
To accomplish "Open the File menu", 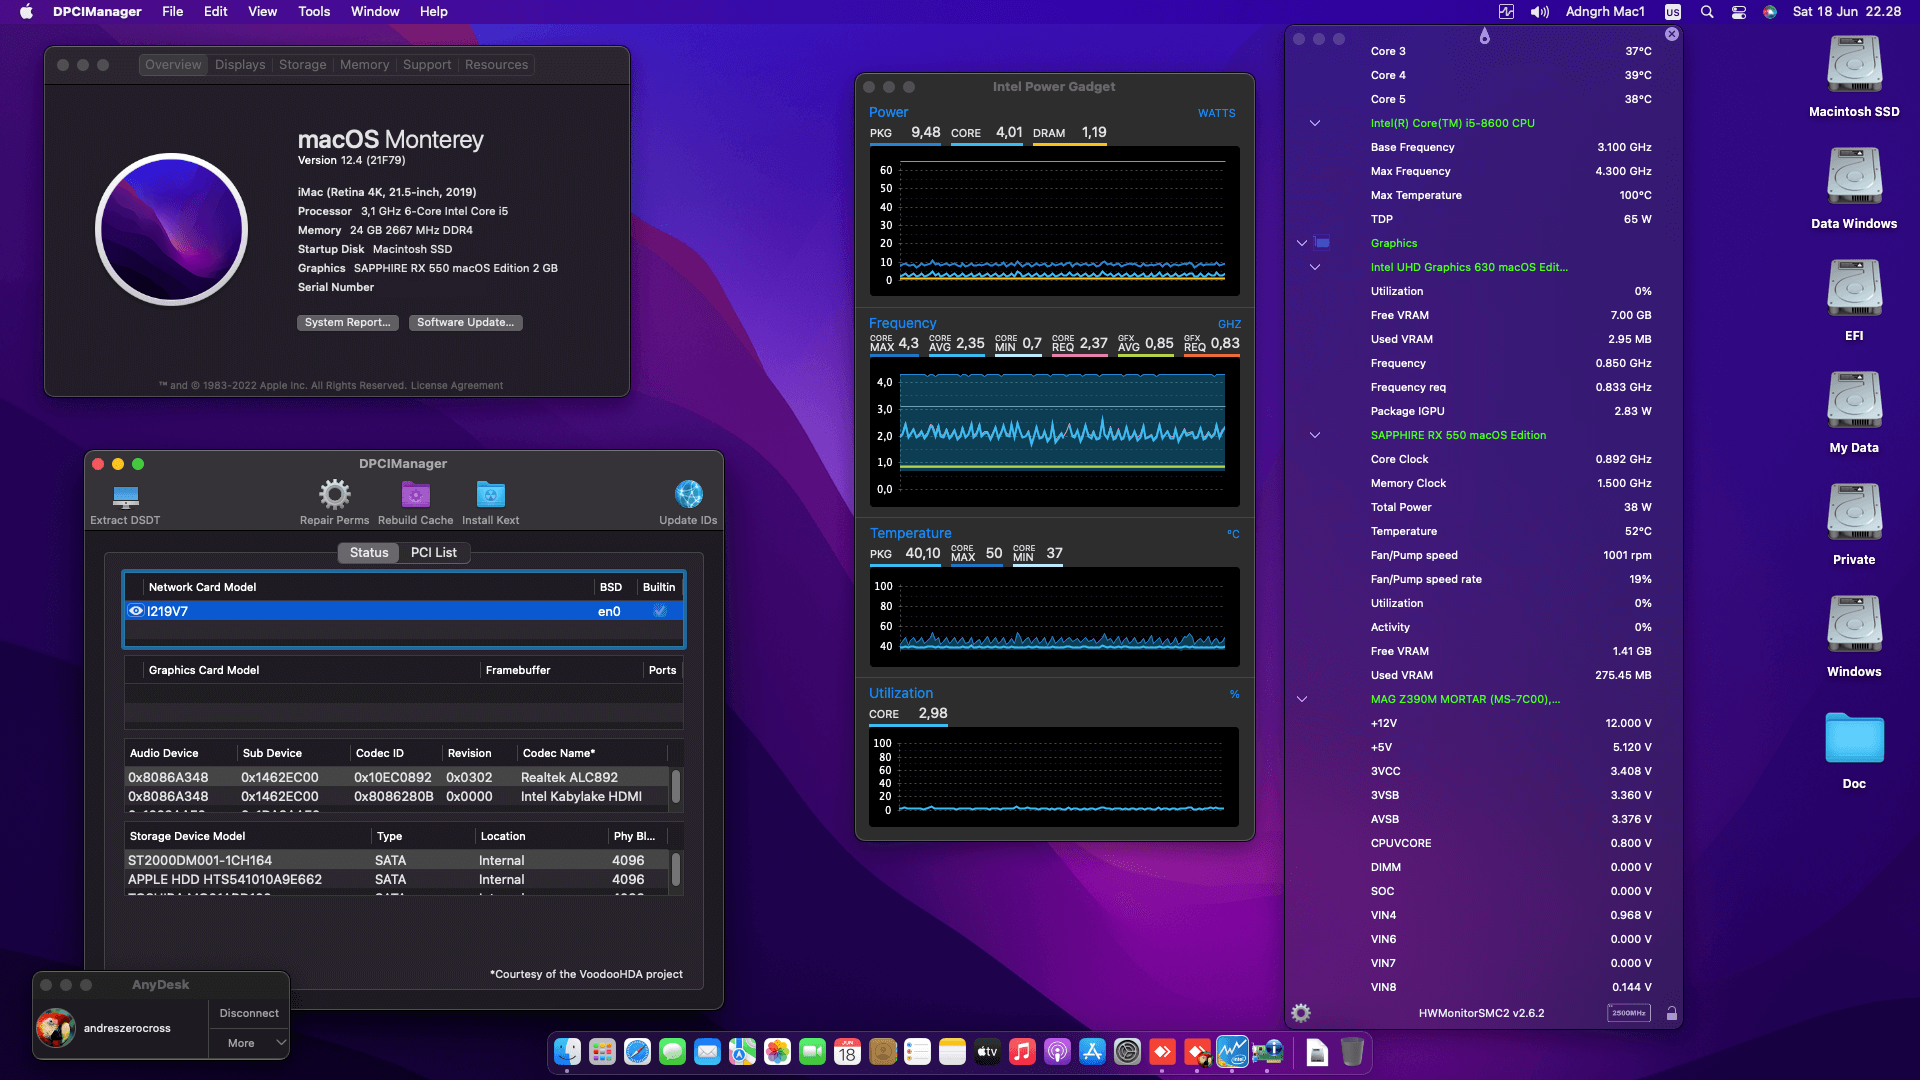I will point(172,12).
